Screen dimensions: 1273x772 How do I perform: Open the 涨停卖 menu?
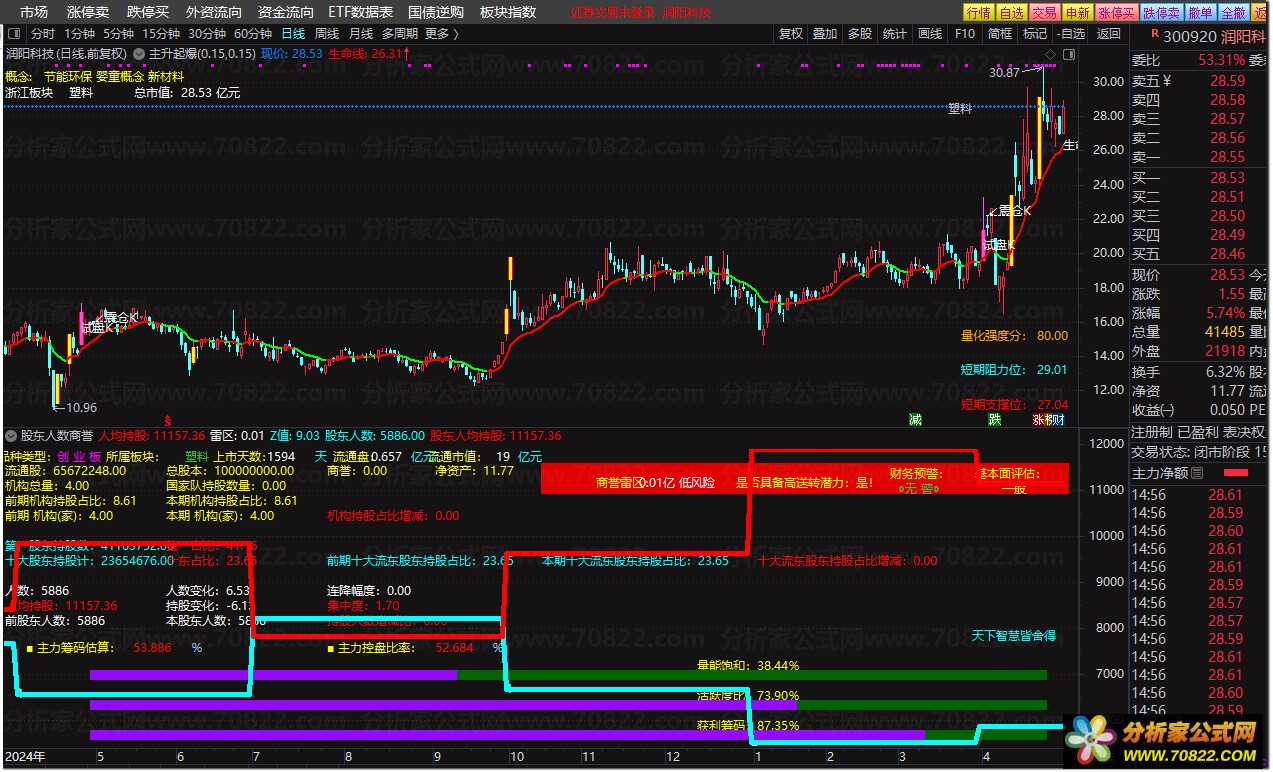pyautogui.click(x=88, y=12)
